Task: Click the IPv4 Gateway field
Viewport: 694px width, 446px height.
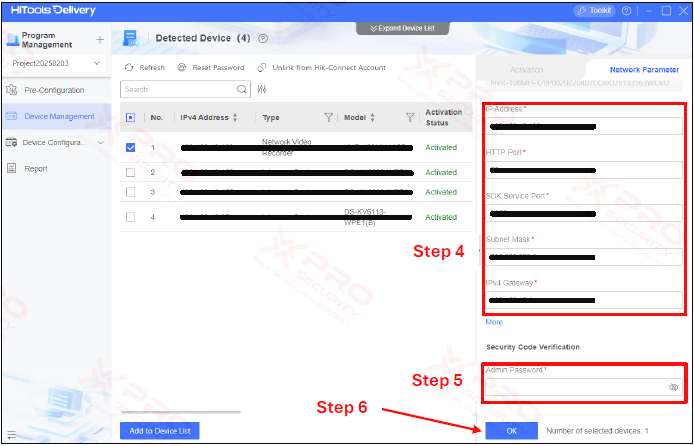Action: (584, 300)
